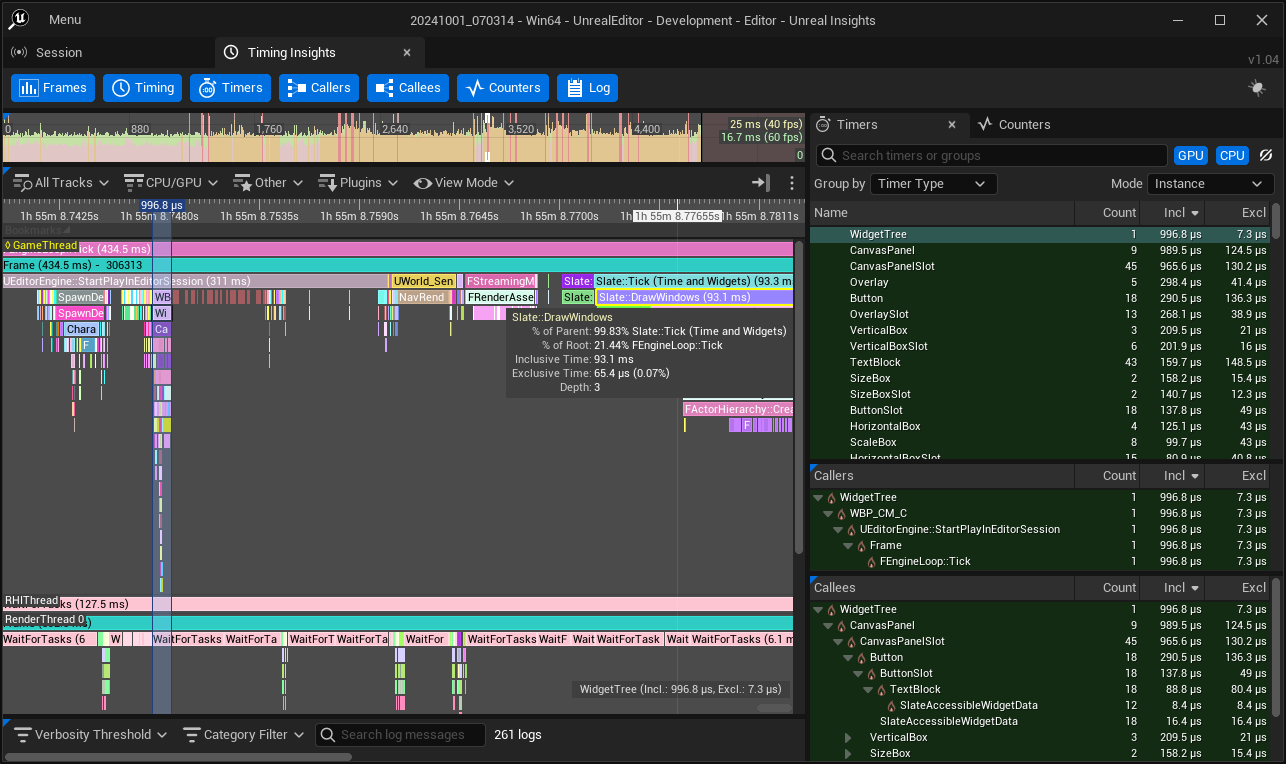Sort timers by Count column header

(1109, 213)
